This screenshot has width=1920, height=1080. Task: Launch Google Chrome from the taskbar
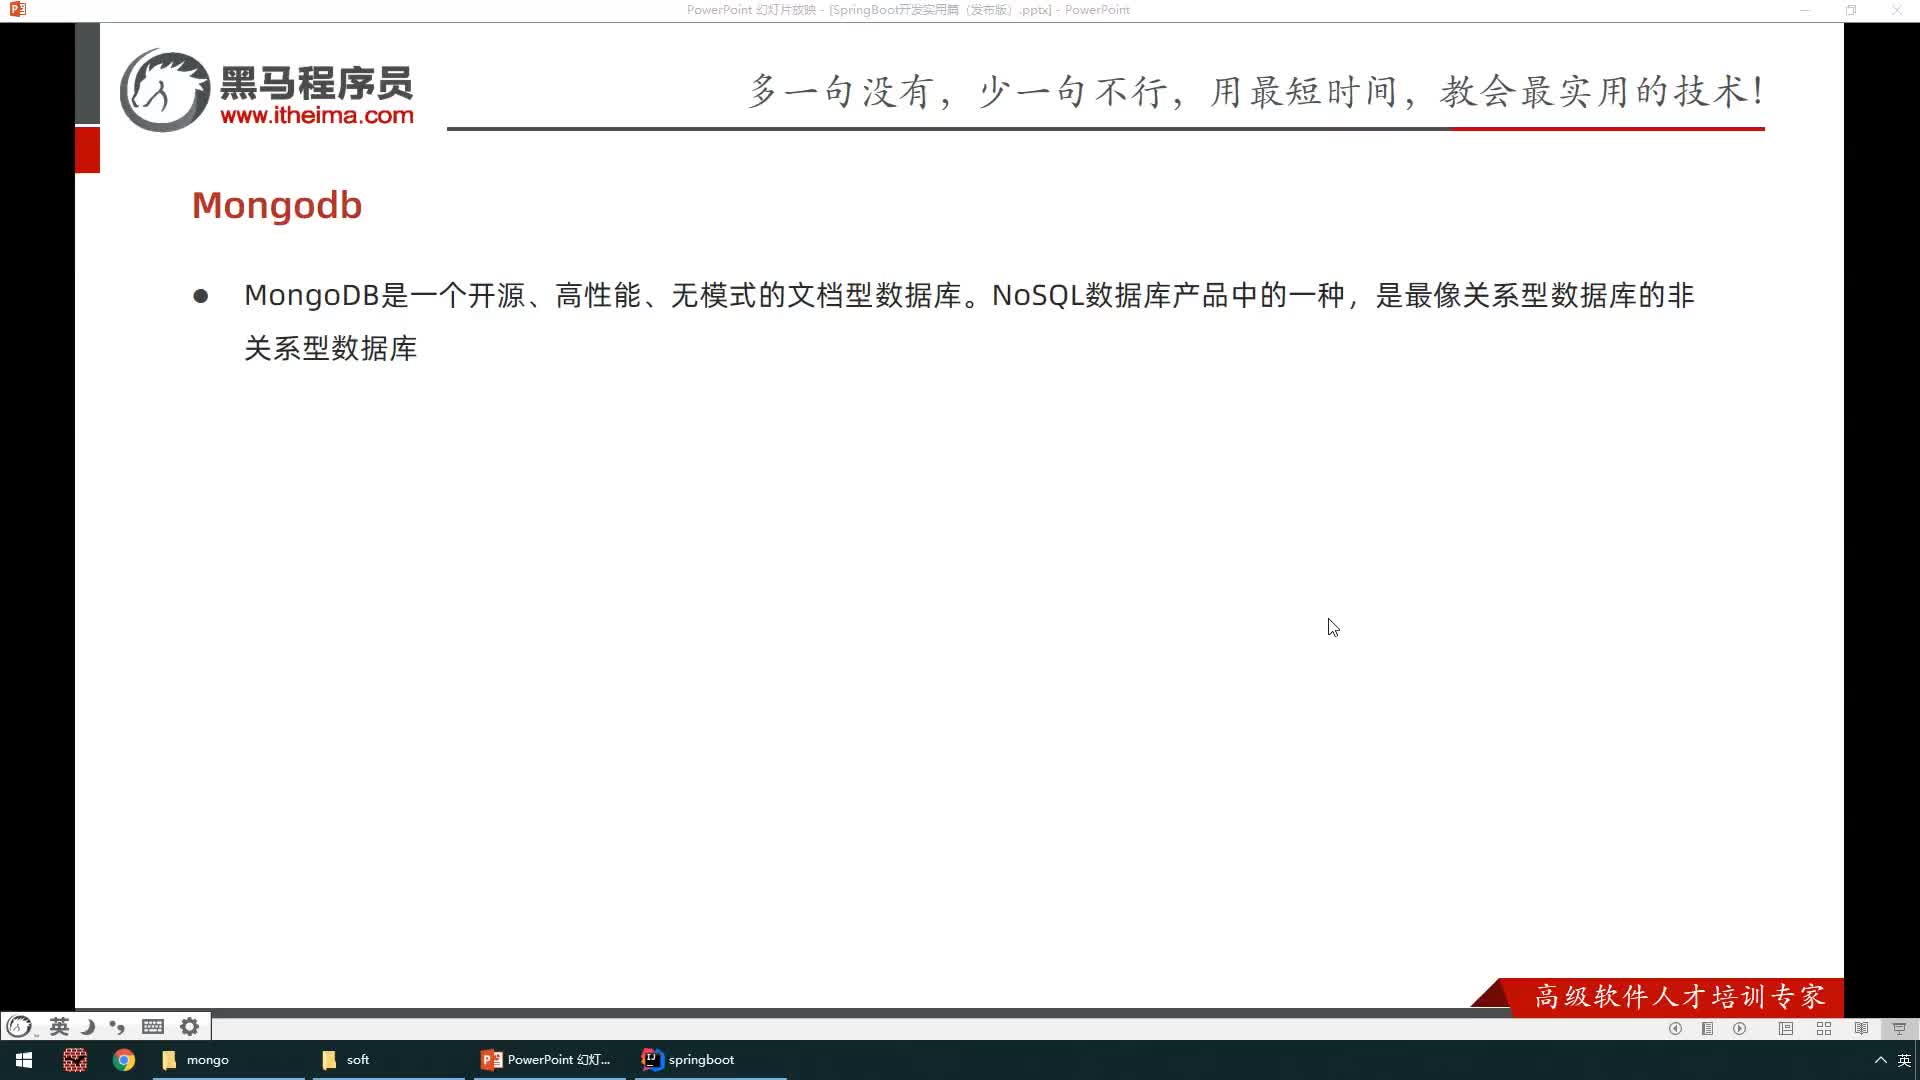pyautogui.click(x=124, y=1060)
